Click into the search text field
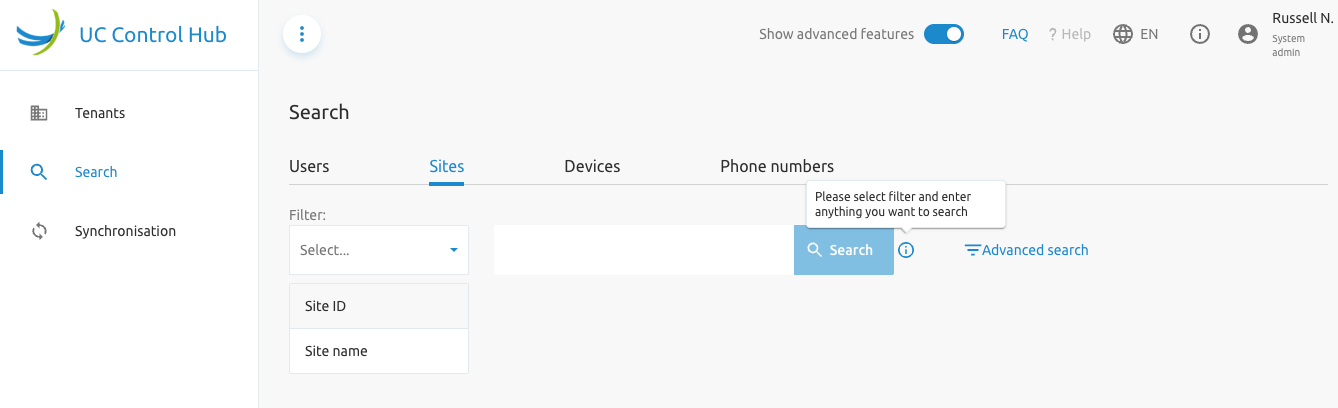Screen dimensions: 1338x408 pos(644,250)
